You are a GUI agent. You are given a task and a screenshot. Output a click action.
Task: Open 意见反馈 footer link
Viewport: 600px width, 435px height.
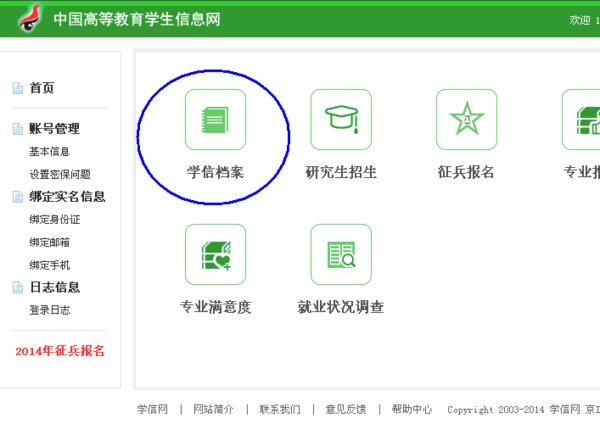tap(346, 409)
